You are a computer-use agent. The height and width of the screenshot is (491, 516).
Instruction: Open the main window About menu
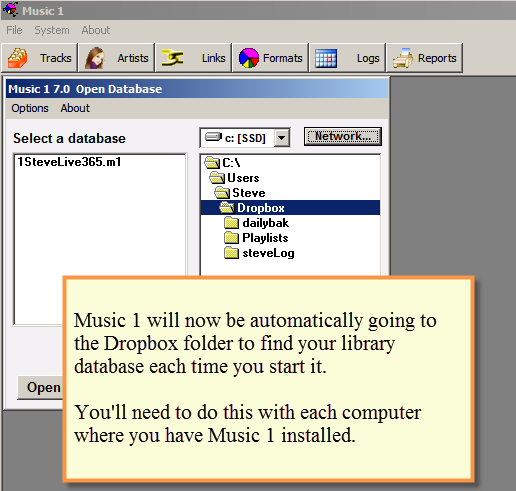pyautogui.click(x=96, y=30)
